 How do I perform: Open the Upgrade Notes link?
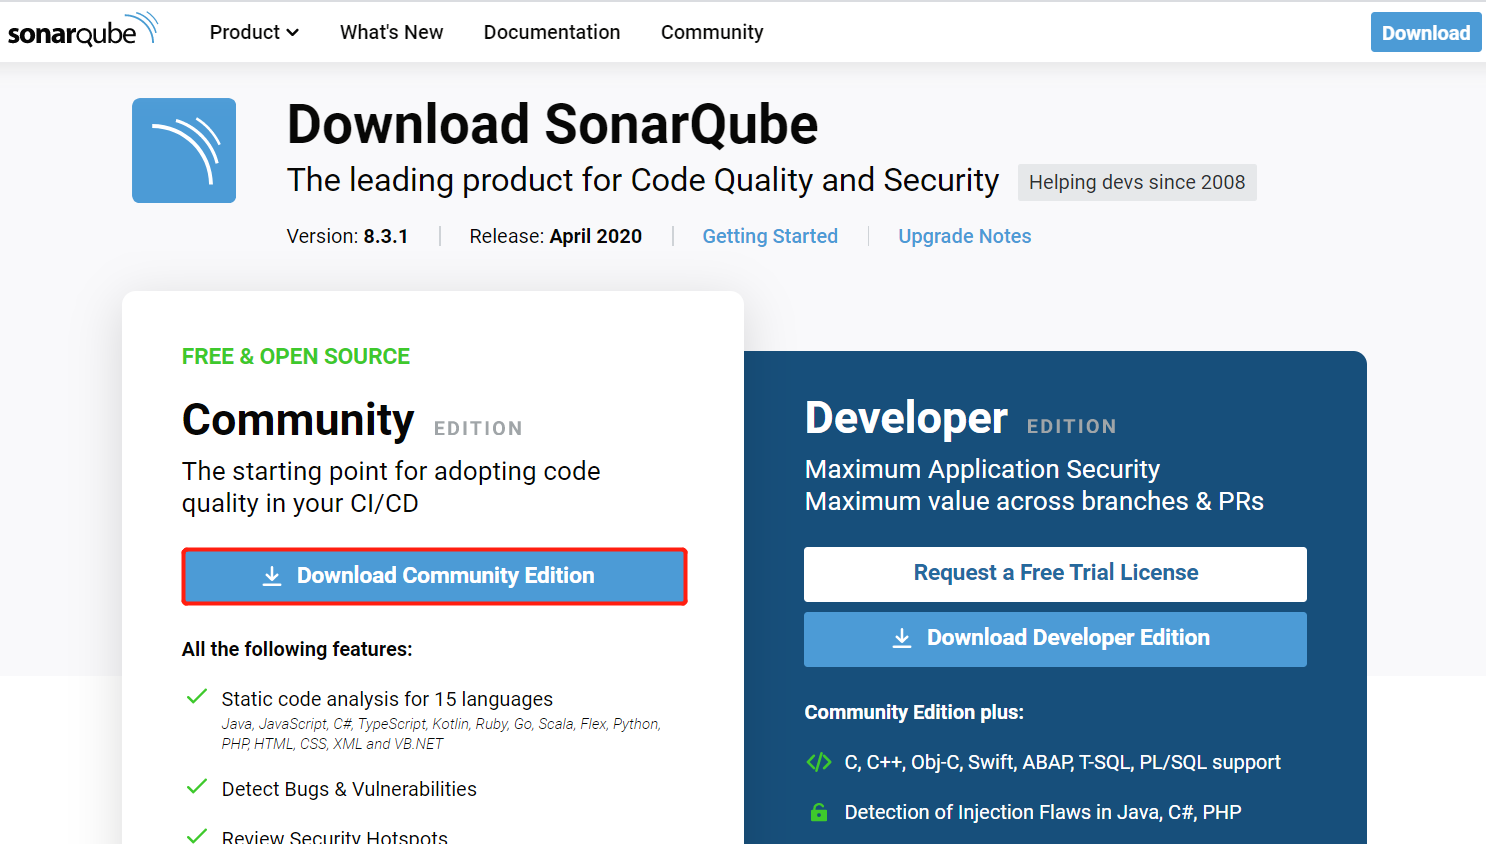(x=964, y=236)
